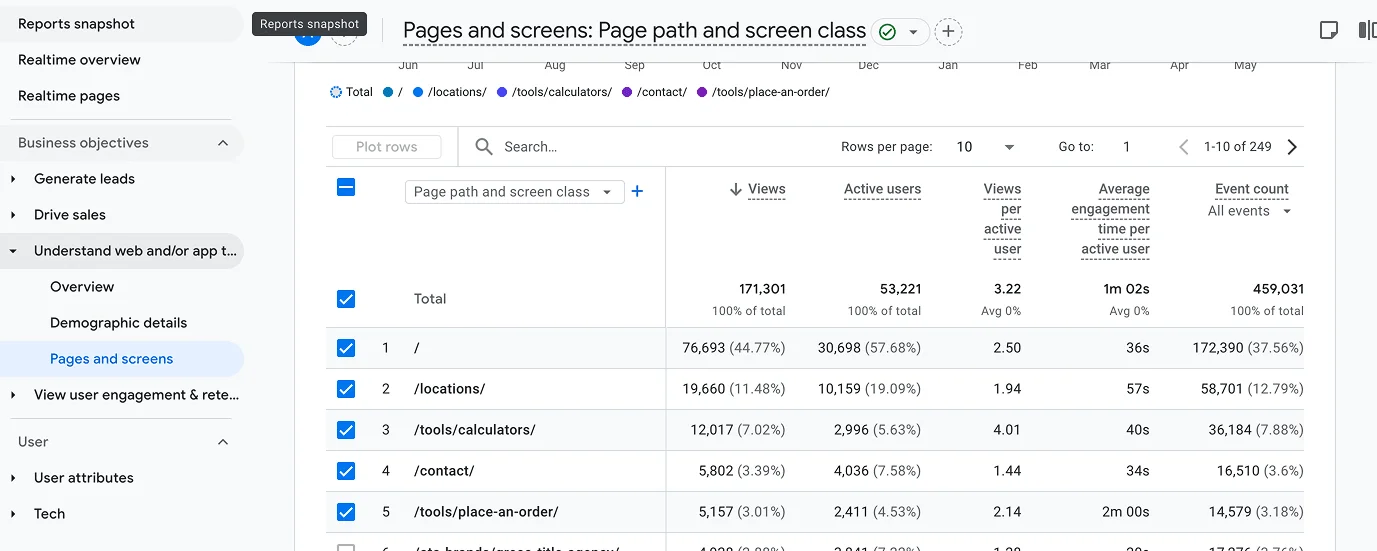Open Demographic details report
Image resolution: width=1377 pixels, height=551 pixels.
[x=118, y=323]
